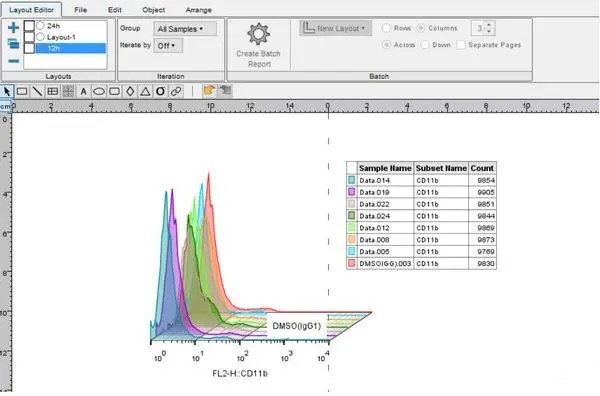The height and width of the screenshot is (396, 600).
Task: Open the Object menu
Action: point(153,10)
